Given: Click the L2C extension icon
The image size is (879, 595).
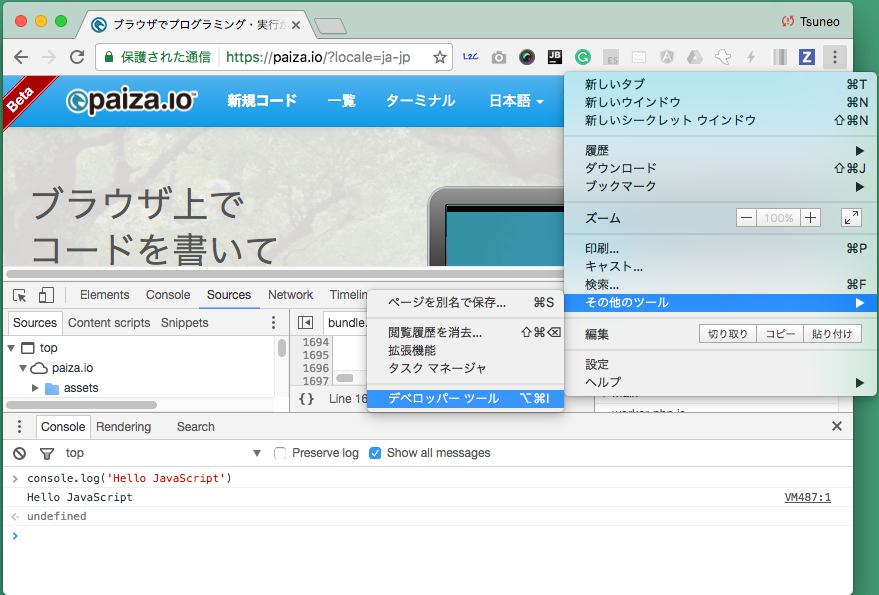Looking at the screenshot, I should click(470, 57).
